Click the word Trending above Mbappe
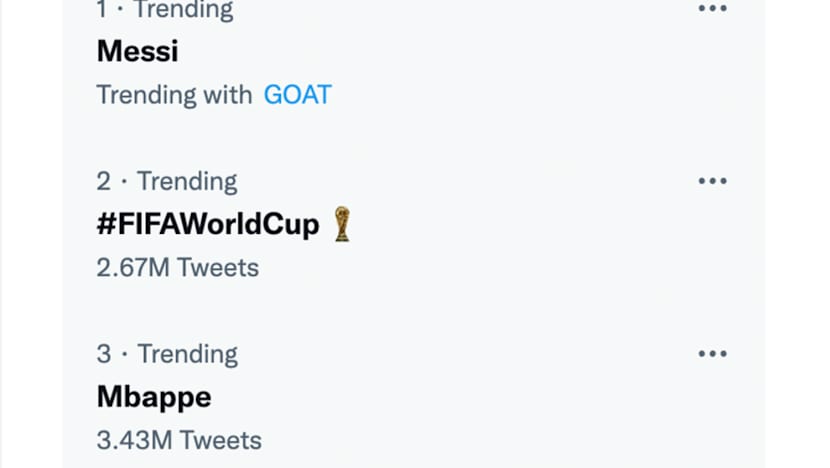830x468 pixels. [x=188, y=354]
